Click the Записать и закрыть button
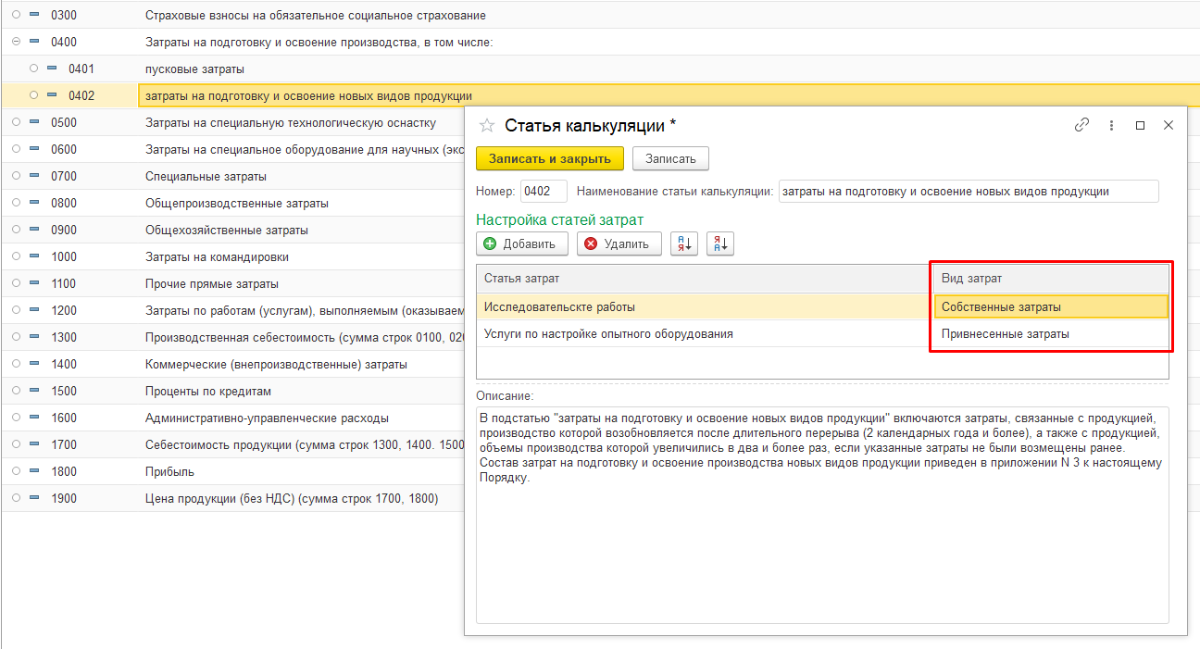 point(550,159)
